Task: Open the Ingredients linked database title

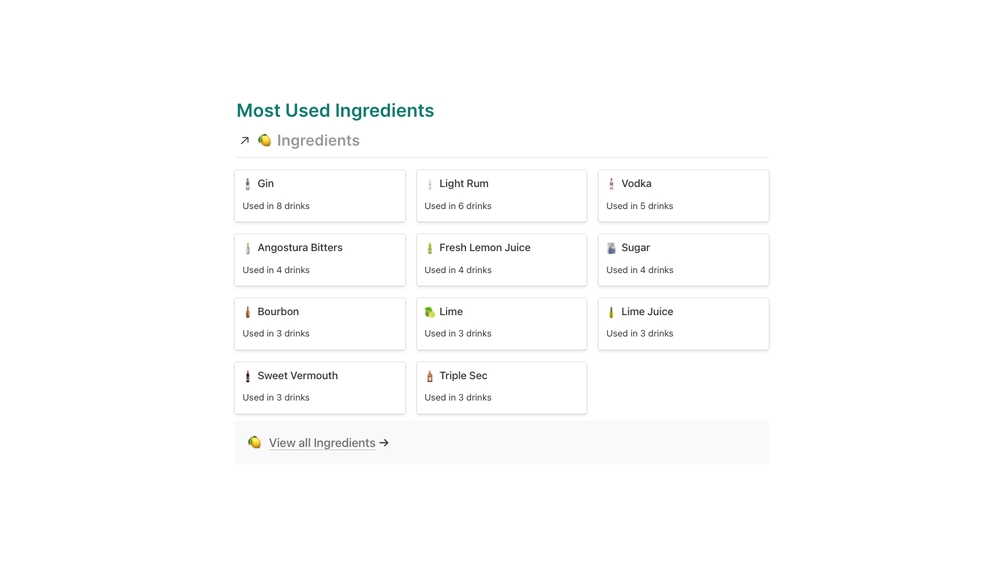Action: [x=318, y=141]
